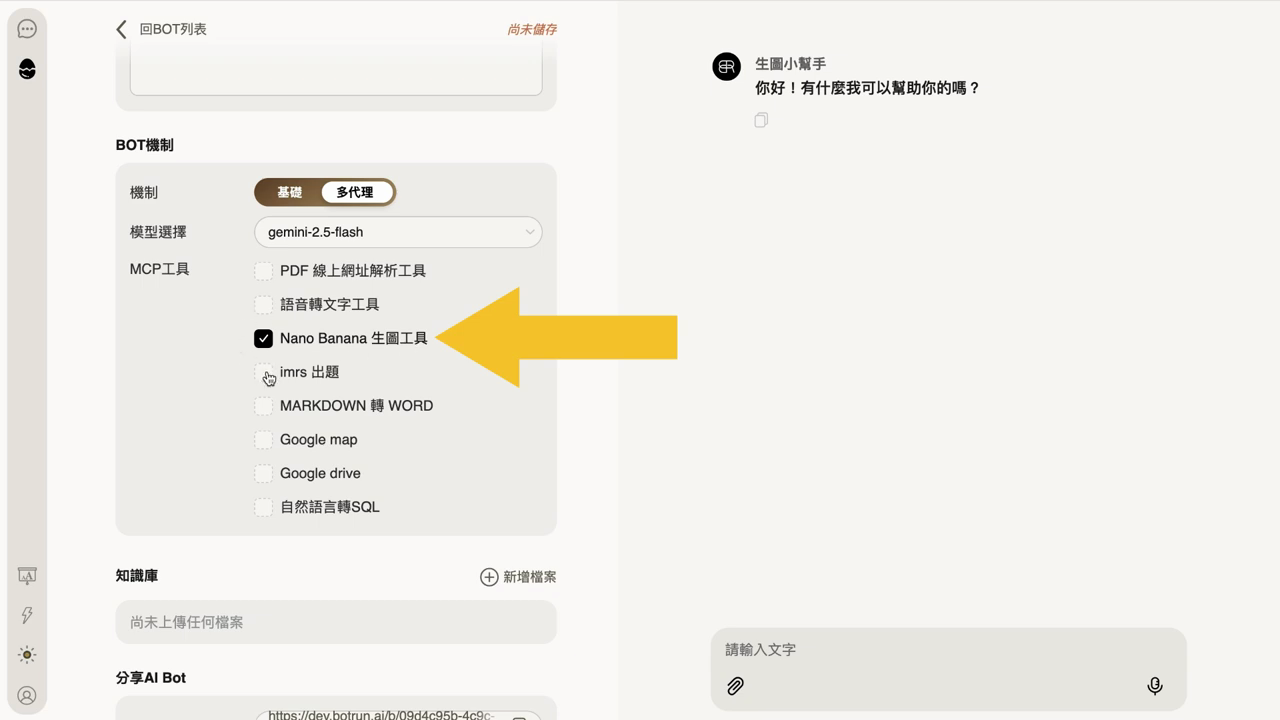The height and width of the screenshot is (720, 1280).
Task: Open the gemini-2.5-flash model dropdown
Action: [x=398, y=232]
